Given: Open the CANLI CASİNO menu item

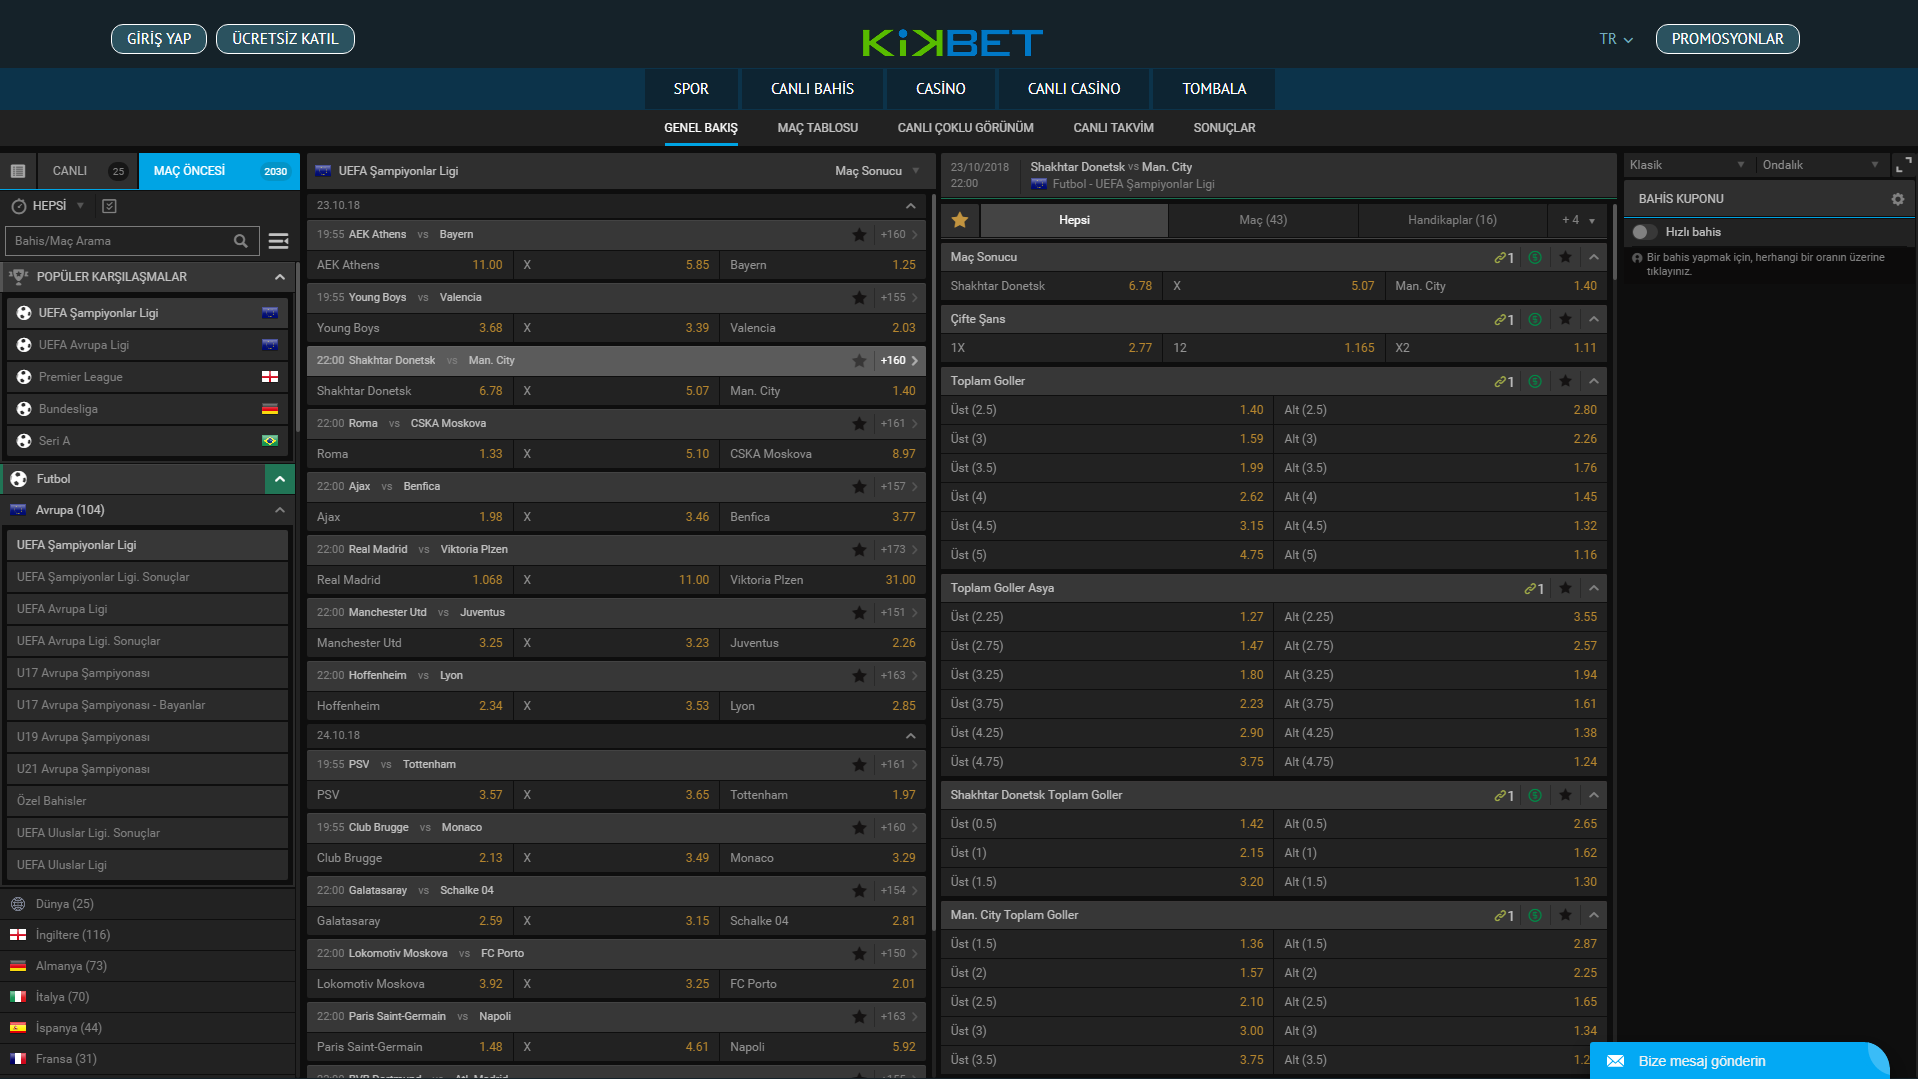Looking at the screenshot, I should 1073,89.
